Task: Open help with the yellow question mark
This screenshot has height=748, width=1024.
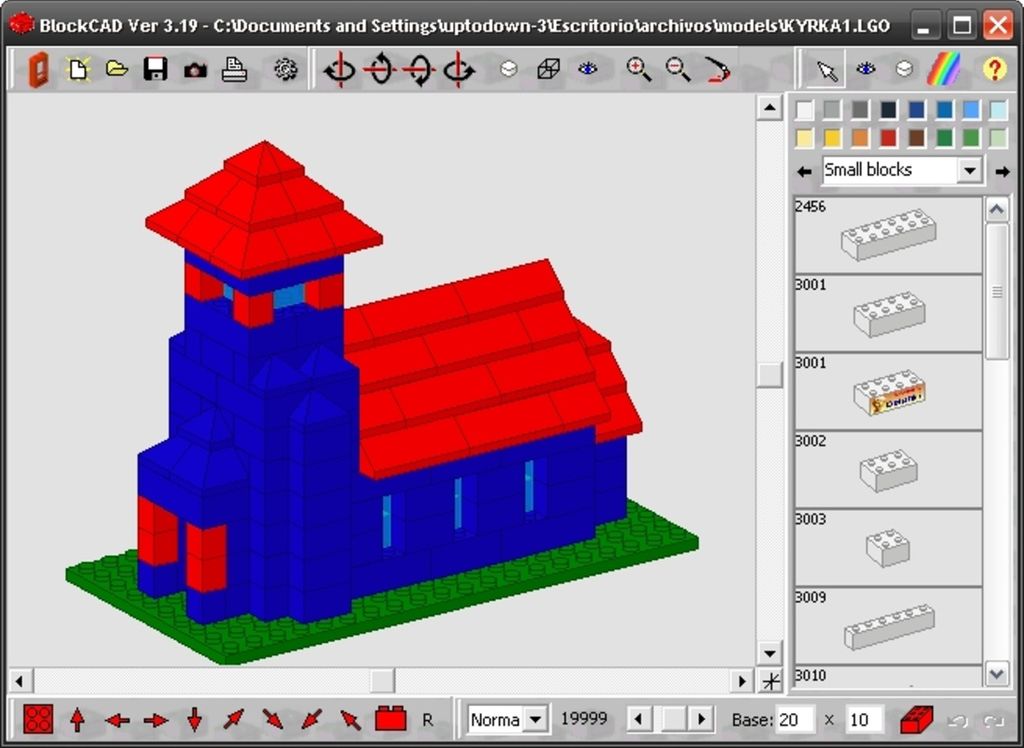Action: [x=994, y=69]
